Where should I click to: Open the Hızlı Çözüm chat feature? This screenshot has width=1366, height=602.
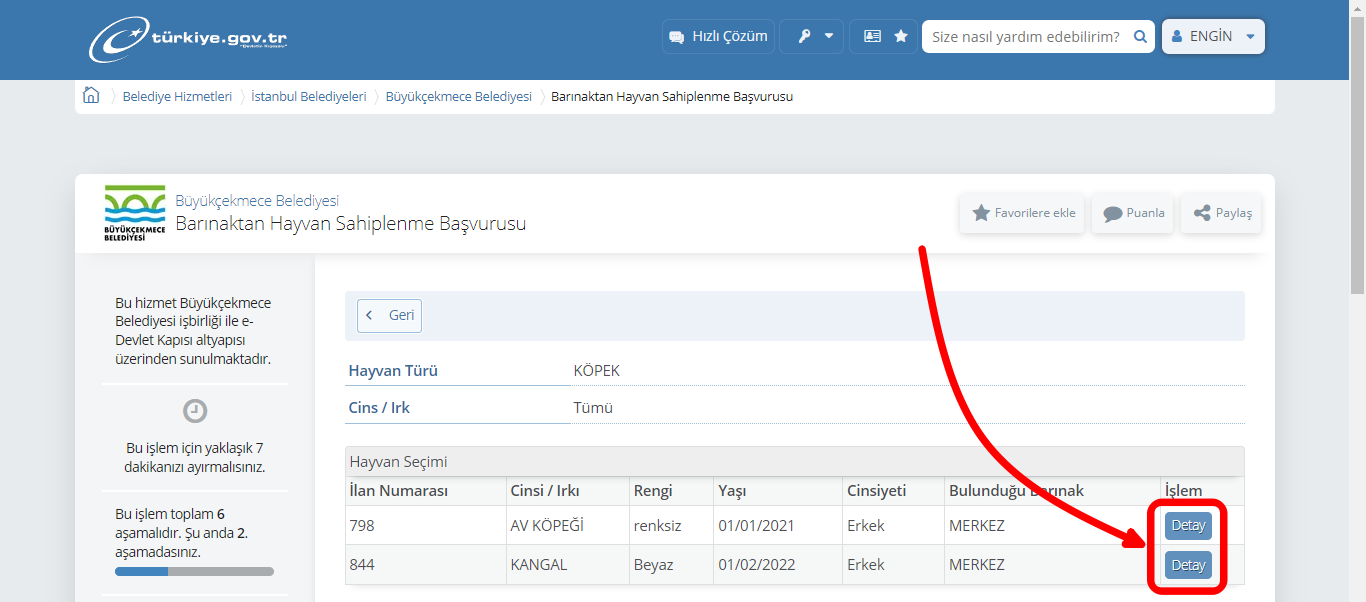[x=717, y=36]
